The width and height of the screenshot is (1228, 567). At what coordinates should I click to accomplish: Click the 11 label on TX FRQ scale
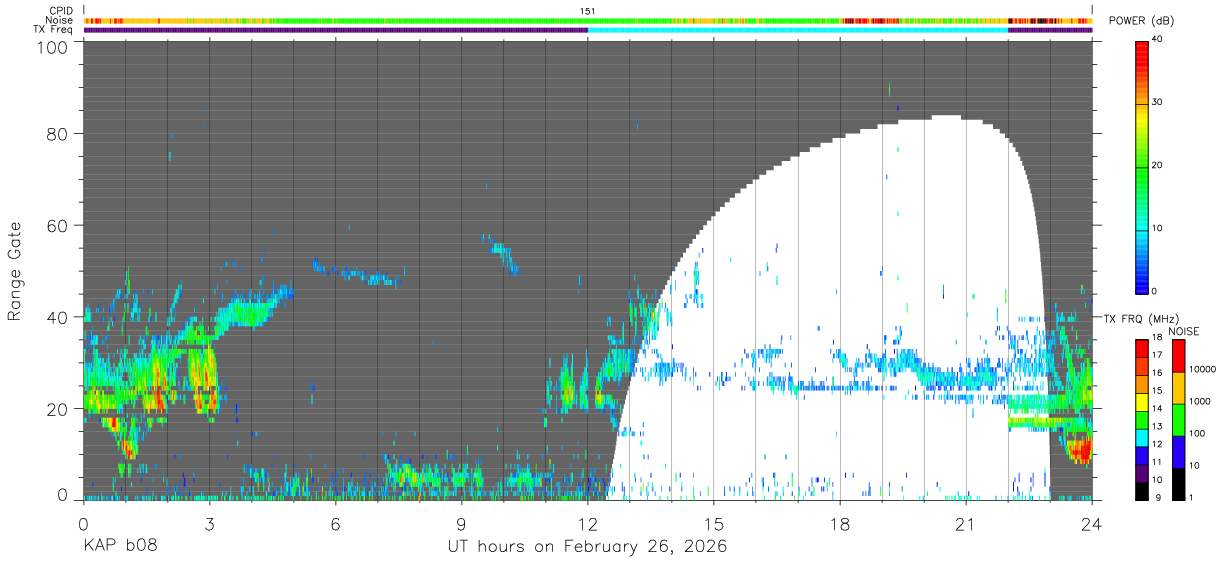click(x=1158, y=462)
